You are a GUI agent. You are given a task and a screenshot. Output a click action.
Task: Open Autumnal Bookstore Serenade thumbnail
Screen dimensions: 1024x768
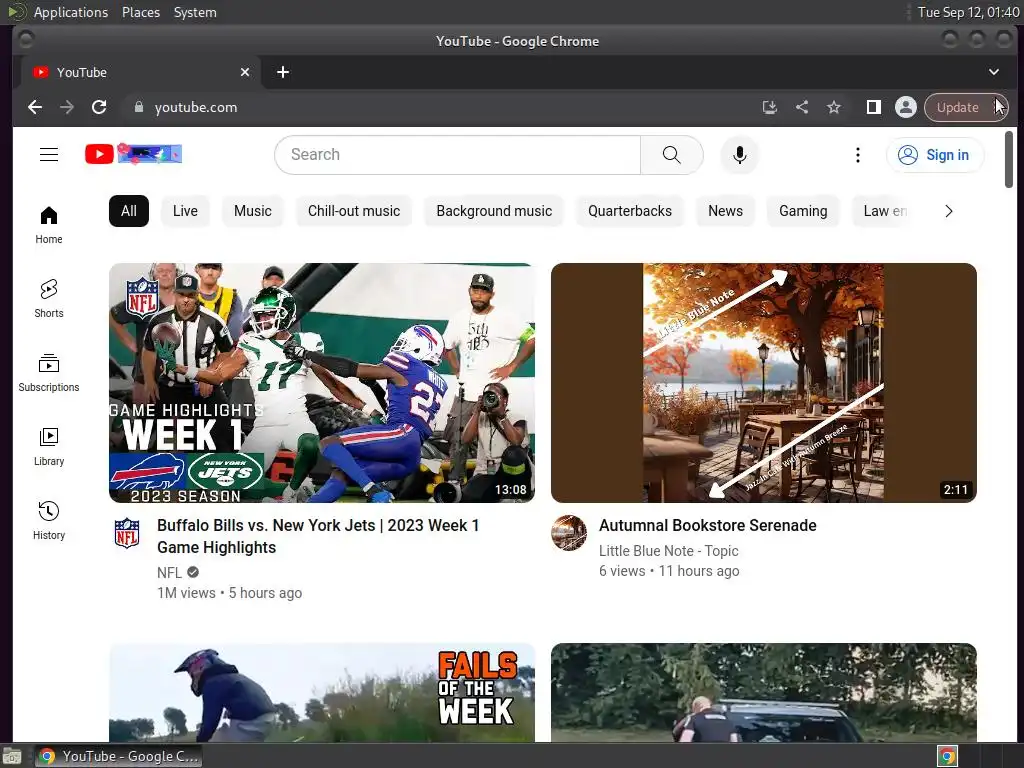(x=763, y=383)
